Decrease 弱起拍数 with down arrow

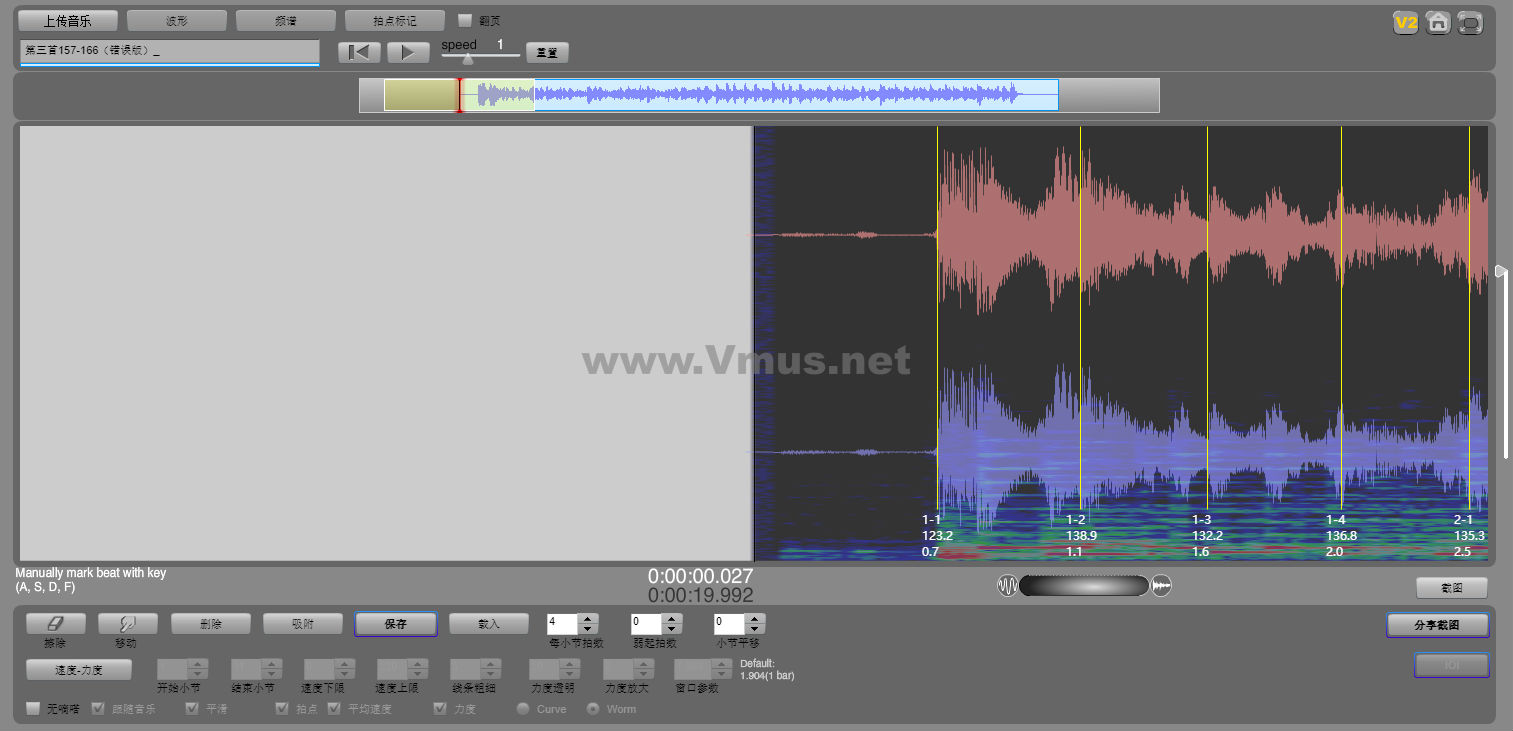coord(672,629)
